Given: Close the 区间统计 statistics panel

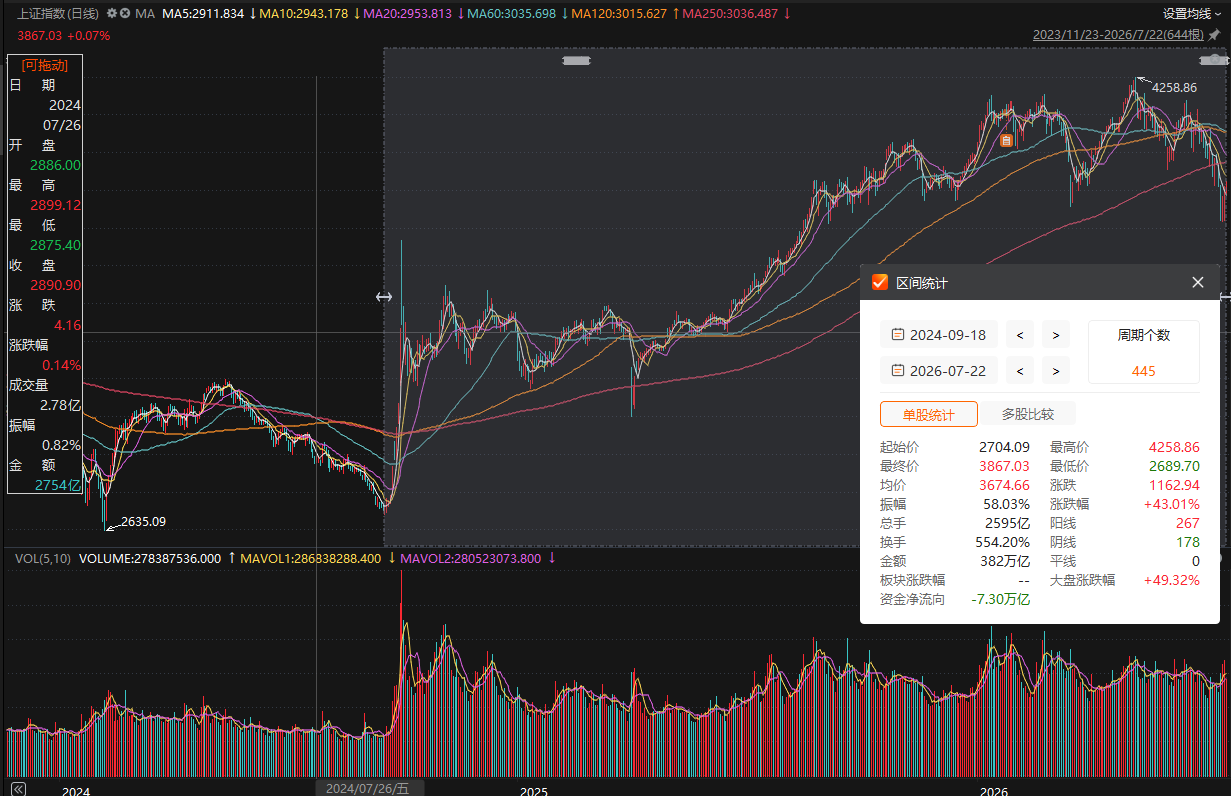Looking at the screenshot, I should 1198,283.
